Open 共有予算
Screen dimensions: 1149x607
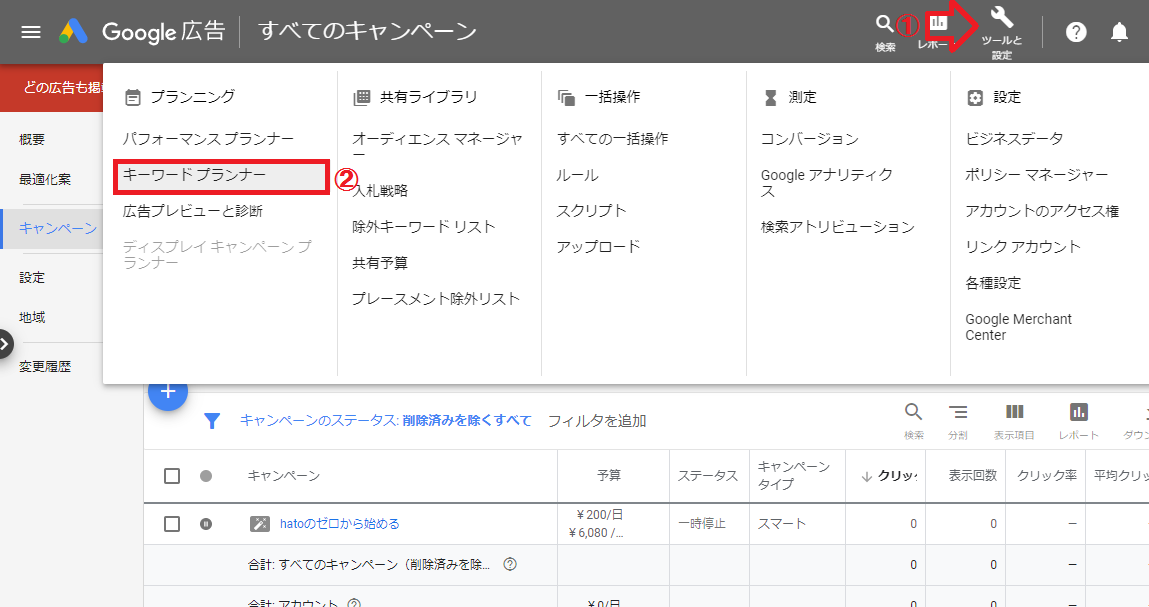(380, 262)
